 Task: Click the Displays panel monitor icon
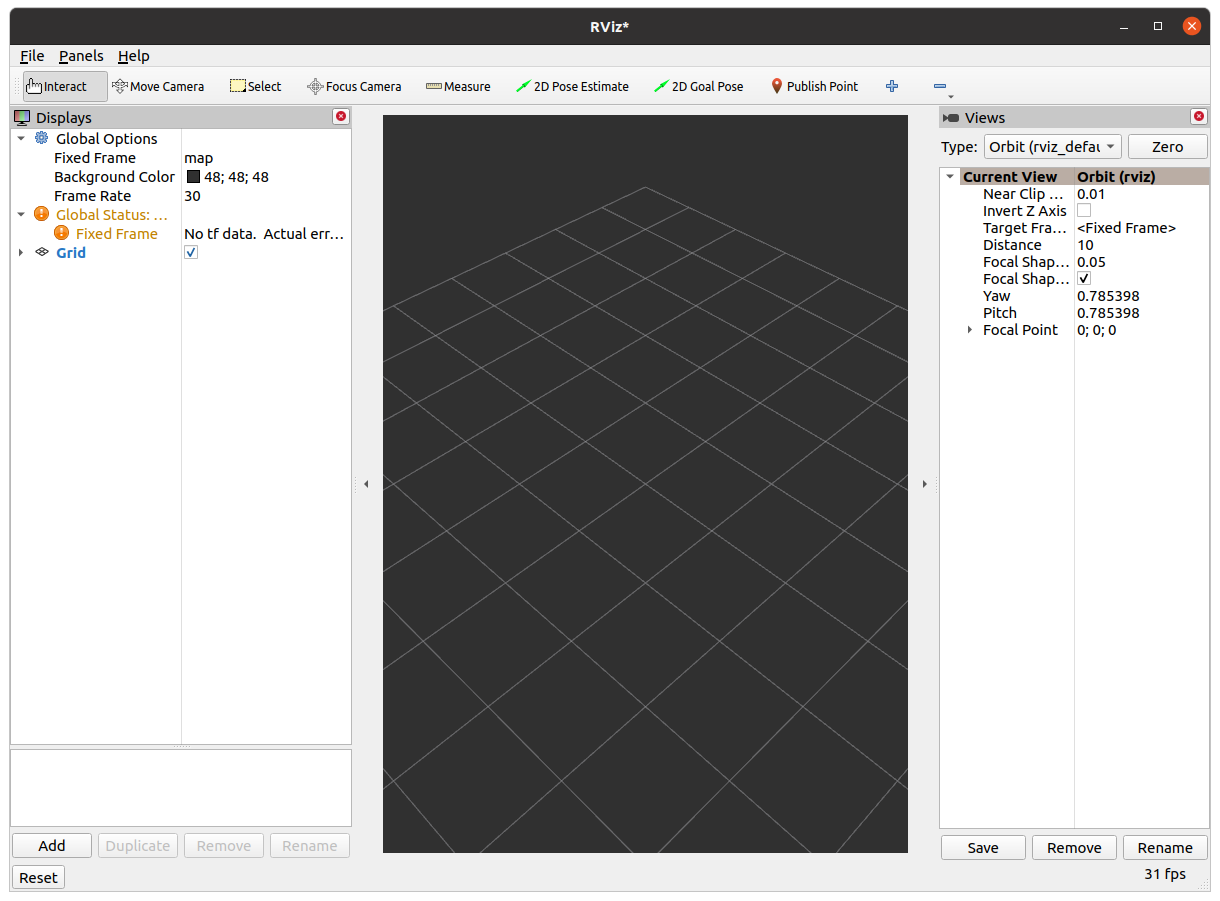22,118
